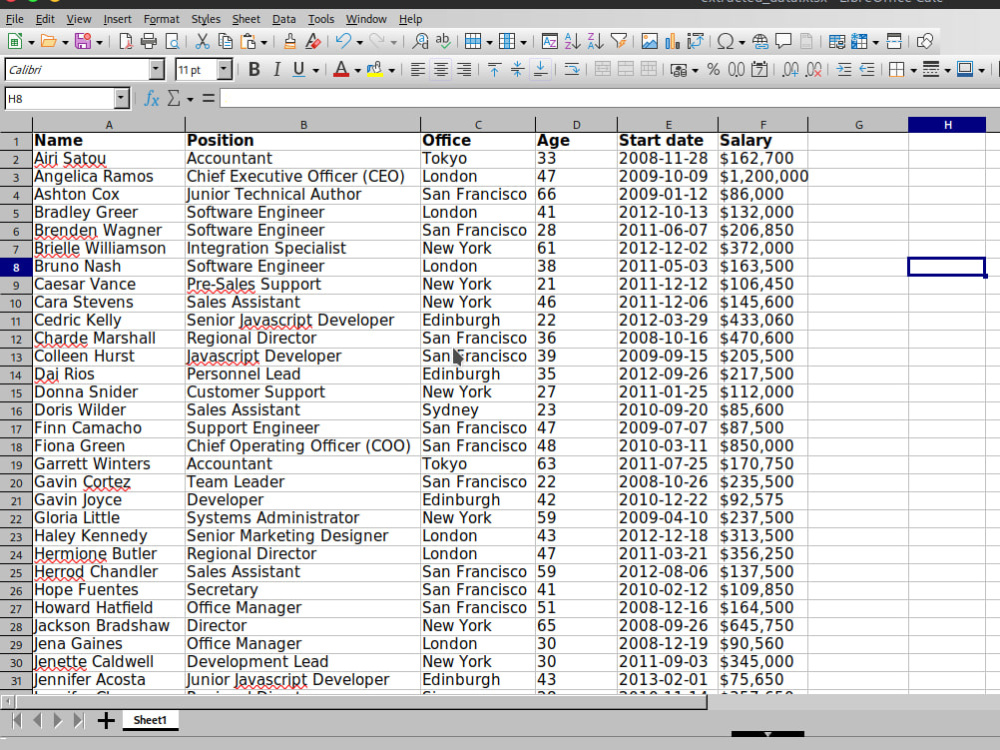Click the Undo arrow

pos(343,42)
